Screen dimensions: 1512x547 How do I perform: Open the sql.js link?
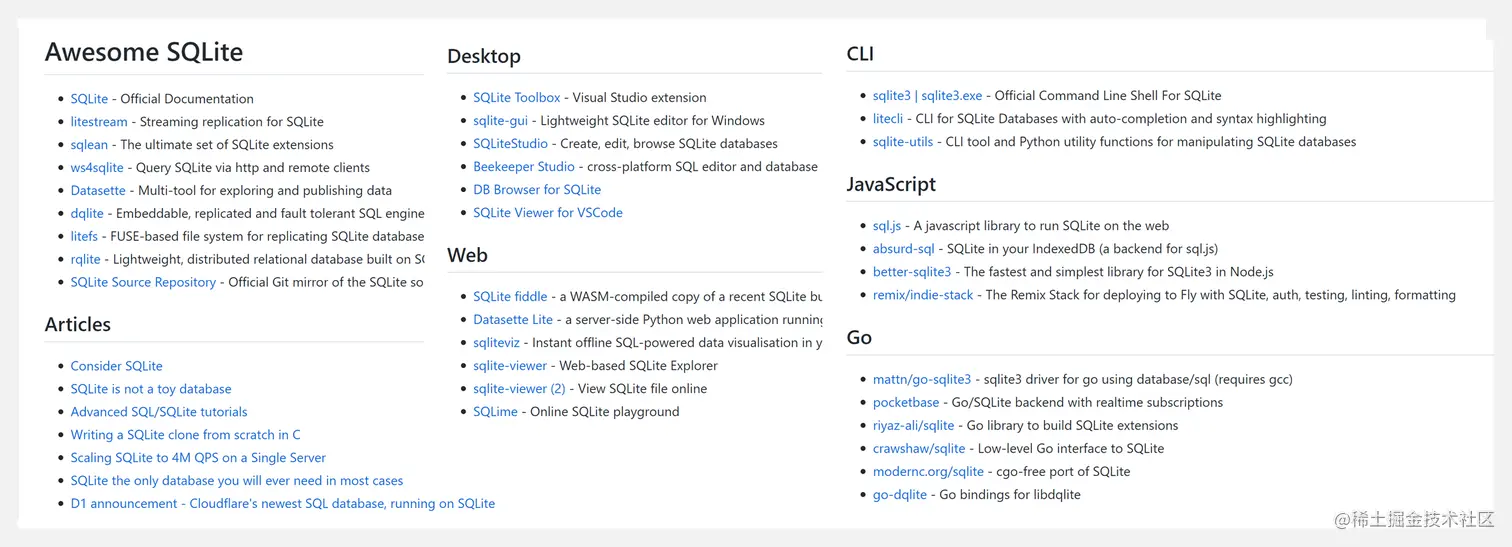[x=887, y=226]
